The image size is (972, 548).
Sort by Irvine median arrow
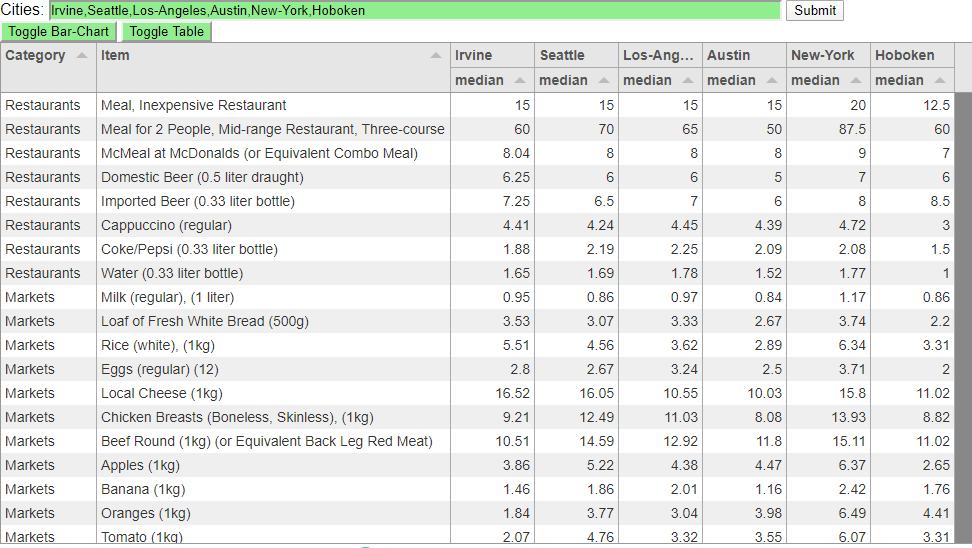[x=519, y=81]
